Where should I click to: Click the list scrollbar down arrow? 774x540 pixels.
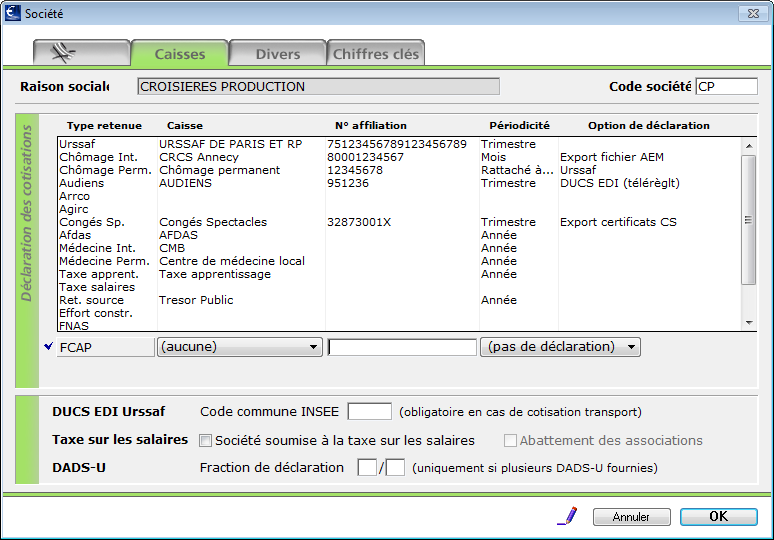pos(749,323)
